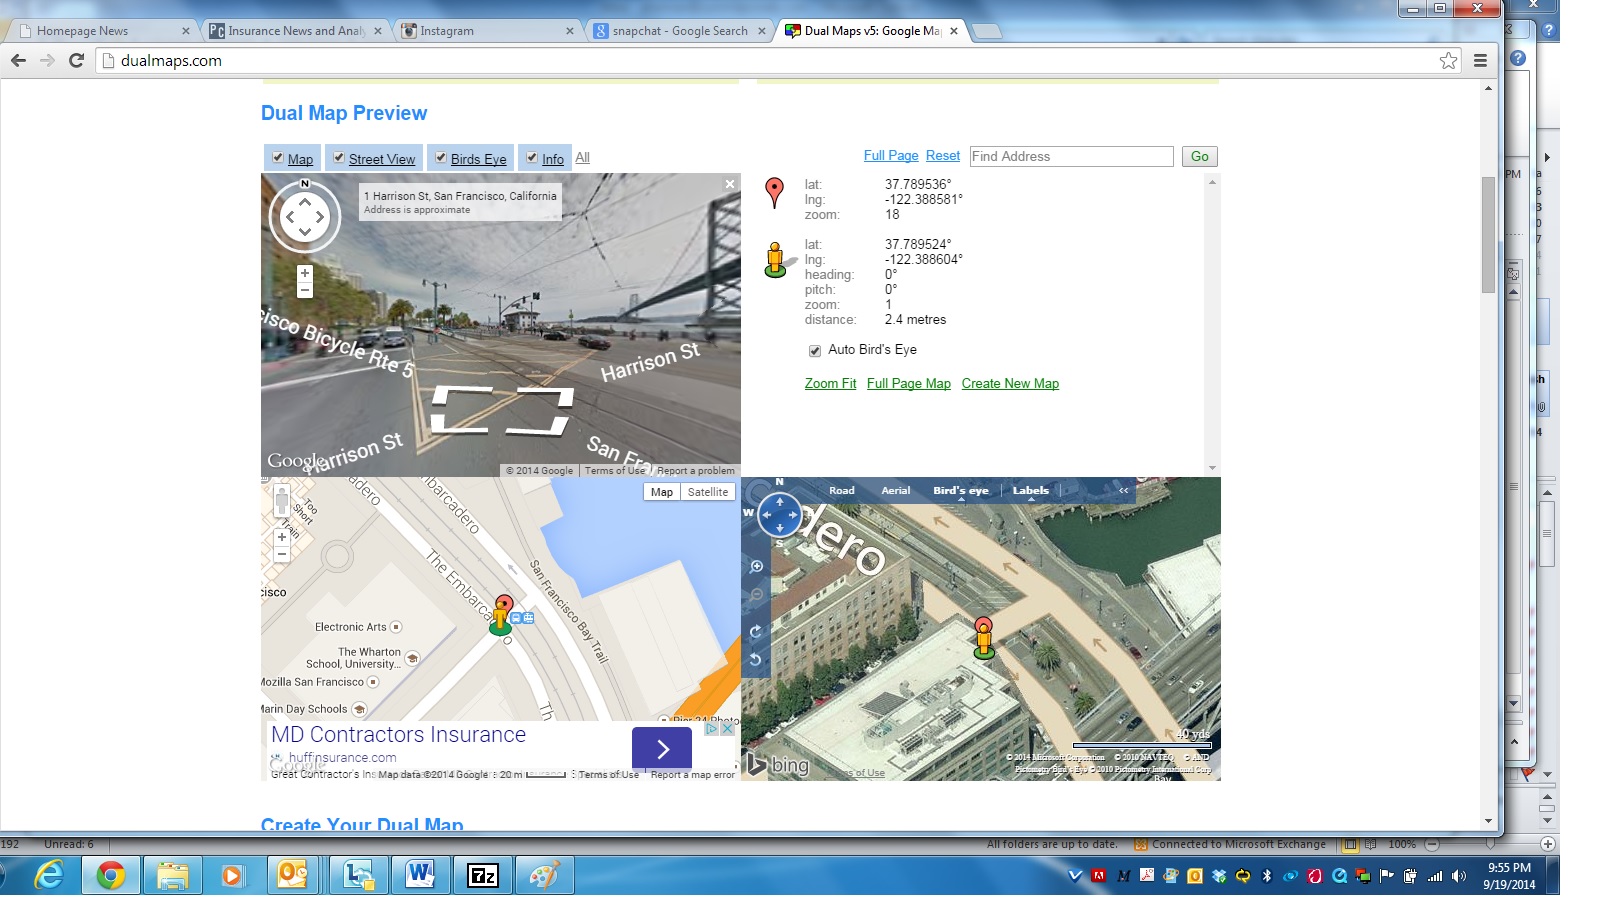Click the All link
Image resolution: width=1600 pixels, height=900 pixels.
pyautogui.click(x=583, y=158)
